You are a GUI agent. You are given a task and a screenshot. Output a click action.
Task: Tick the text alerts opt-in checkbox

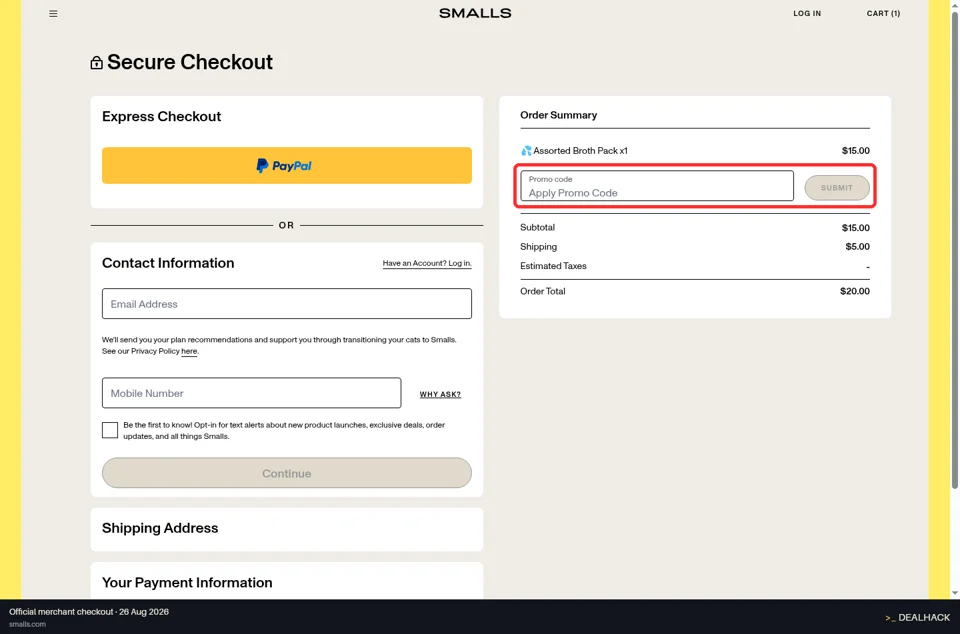[110, 430]
